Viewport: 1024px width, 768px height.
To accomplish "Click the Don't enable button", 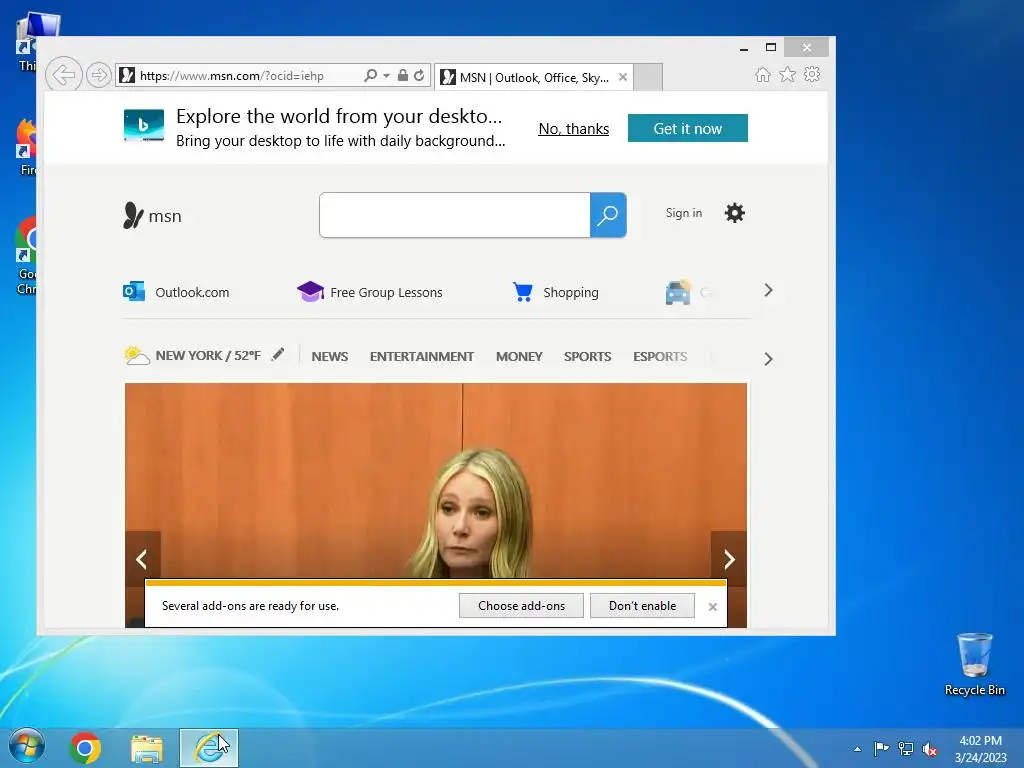I will 642,605.
